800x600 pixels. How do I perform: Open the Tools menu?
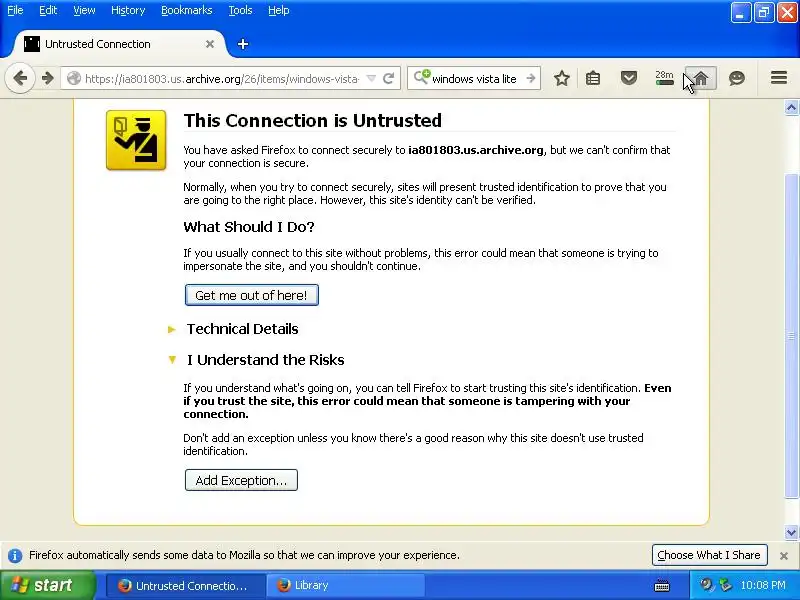click(240, 10)
